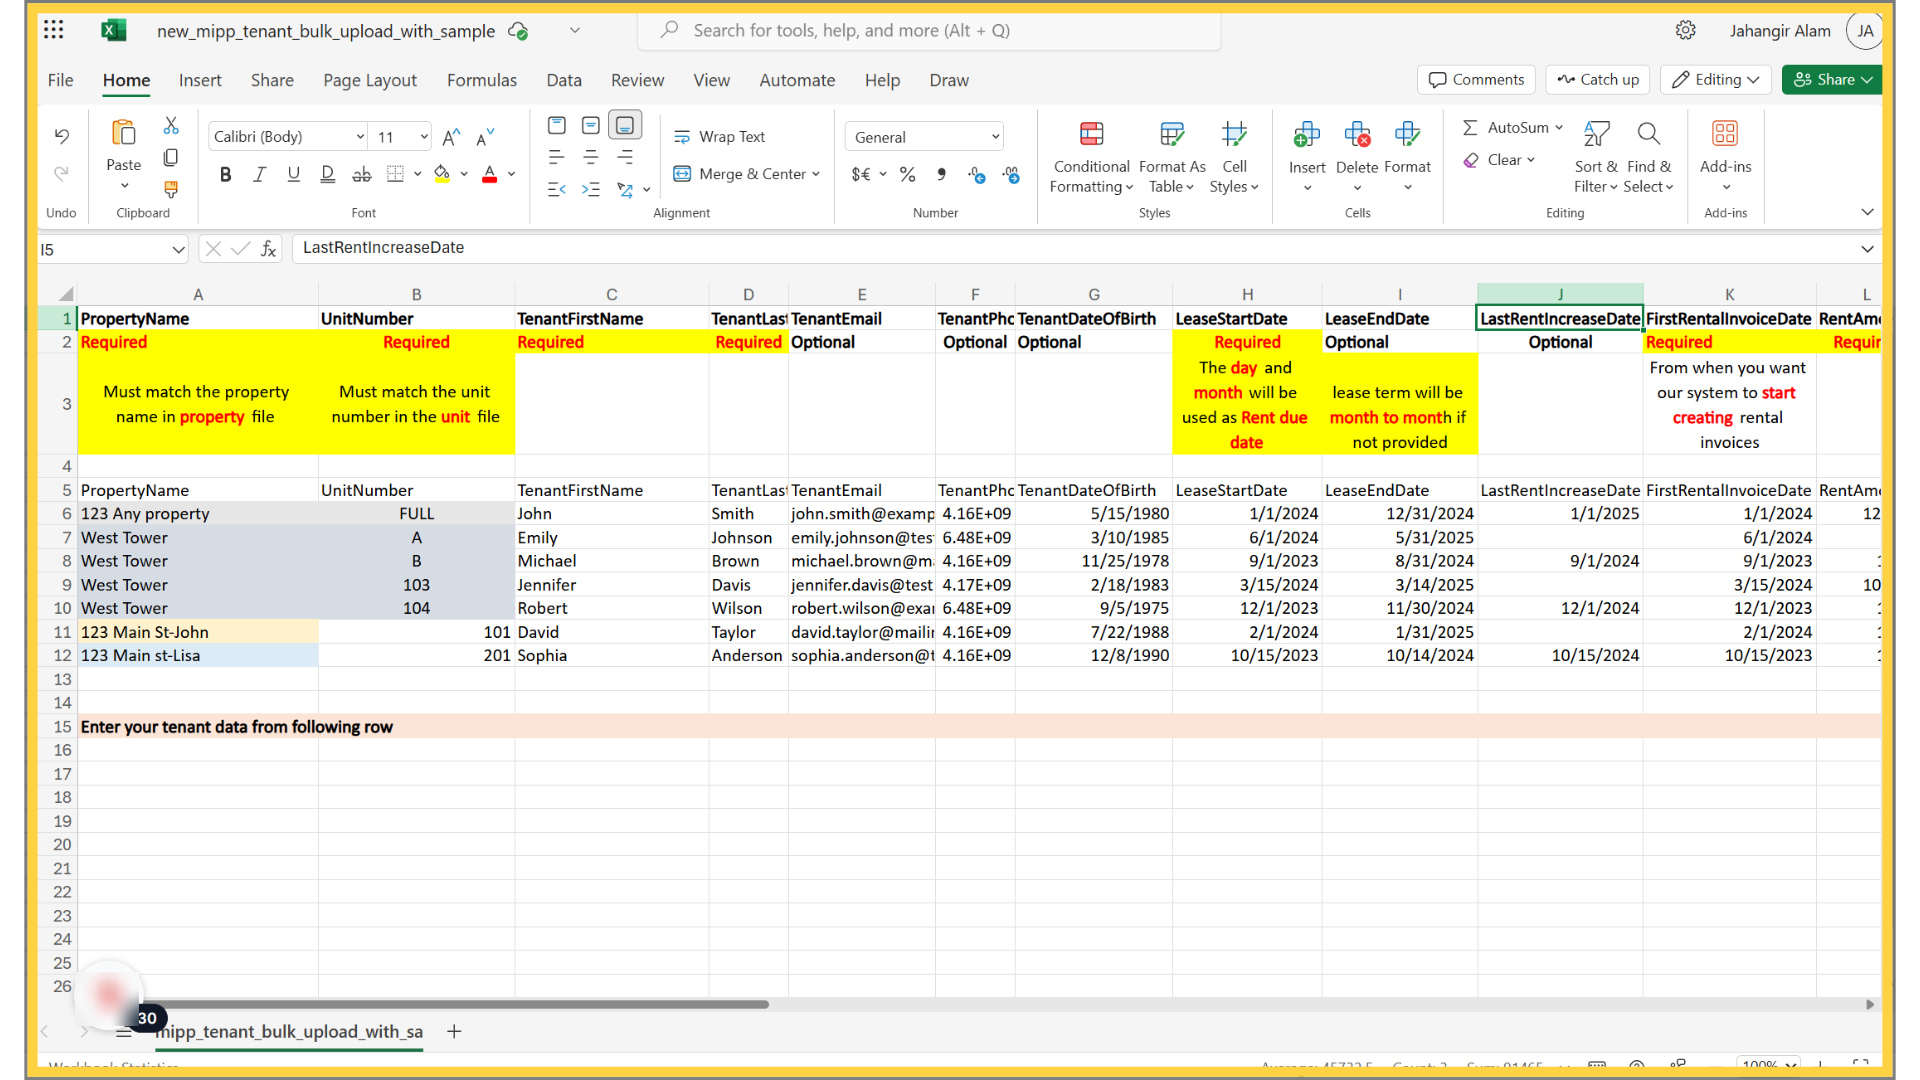Viewport: 1920px width, 1080px height.
Task: Toggle center horizontal alignment
Action: [x=591, y=157]
